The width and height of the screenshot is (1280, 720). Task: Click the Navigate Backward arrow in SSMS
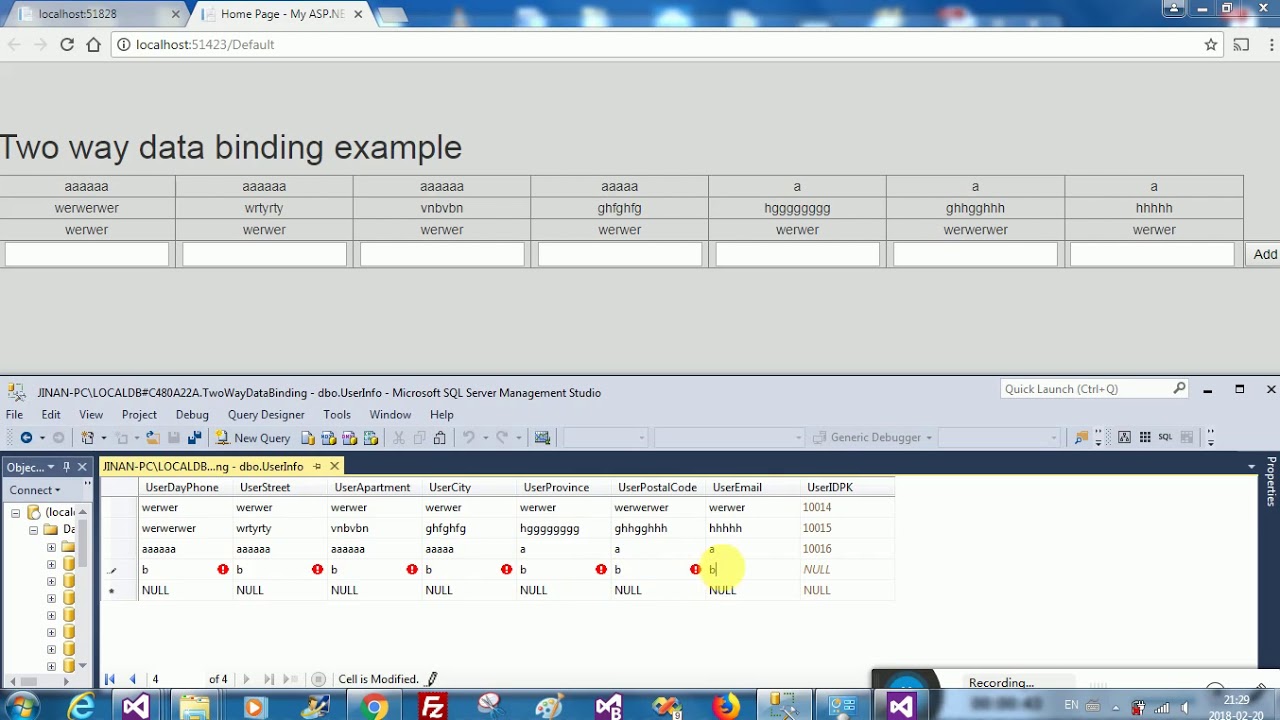click(x=26, y=438)
